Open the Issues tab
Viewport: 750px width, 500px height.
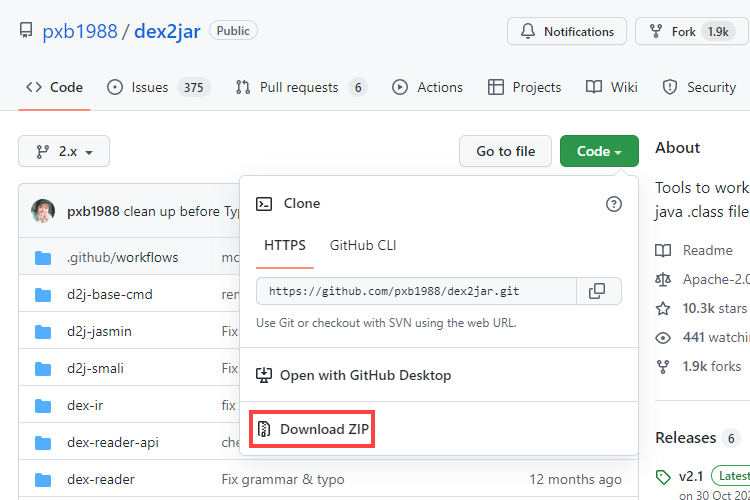tap(158, 87)
